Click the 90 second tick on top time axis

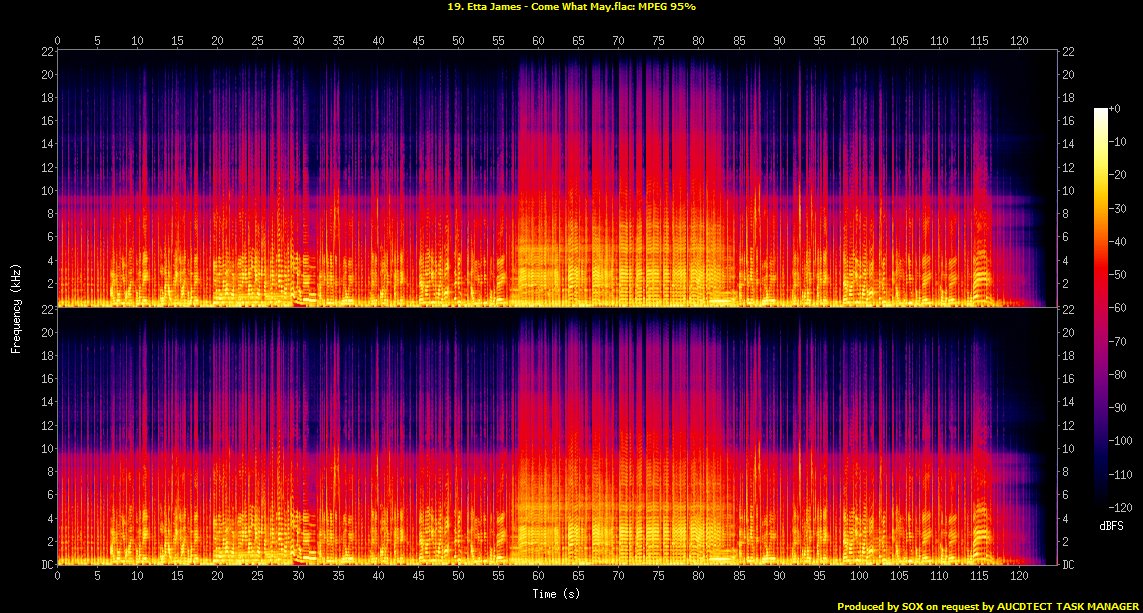(779, 41)
